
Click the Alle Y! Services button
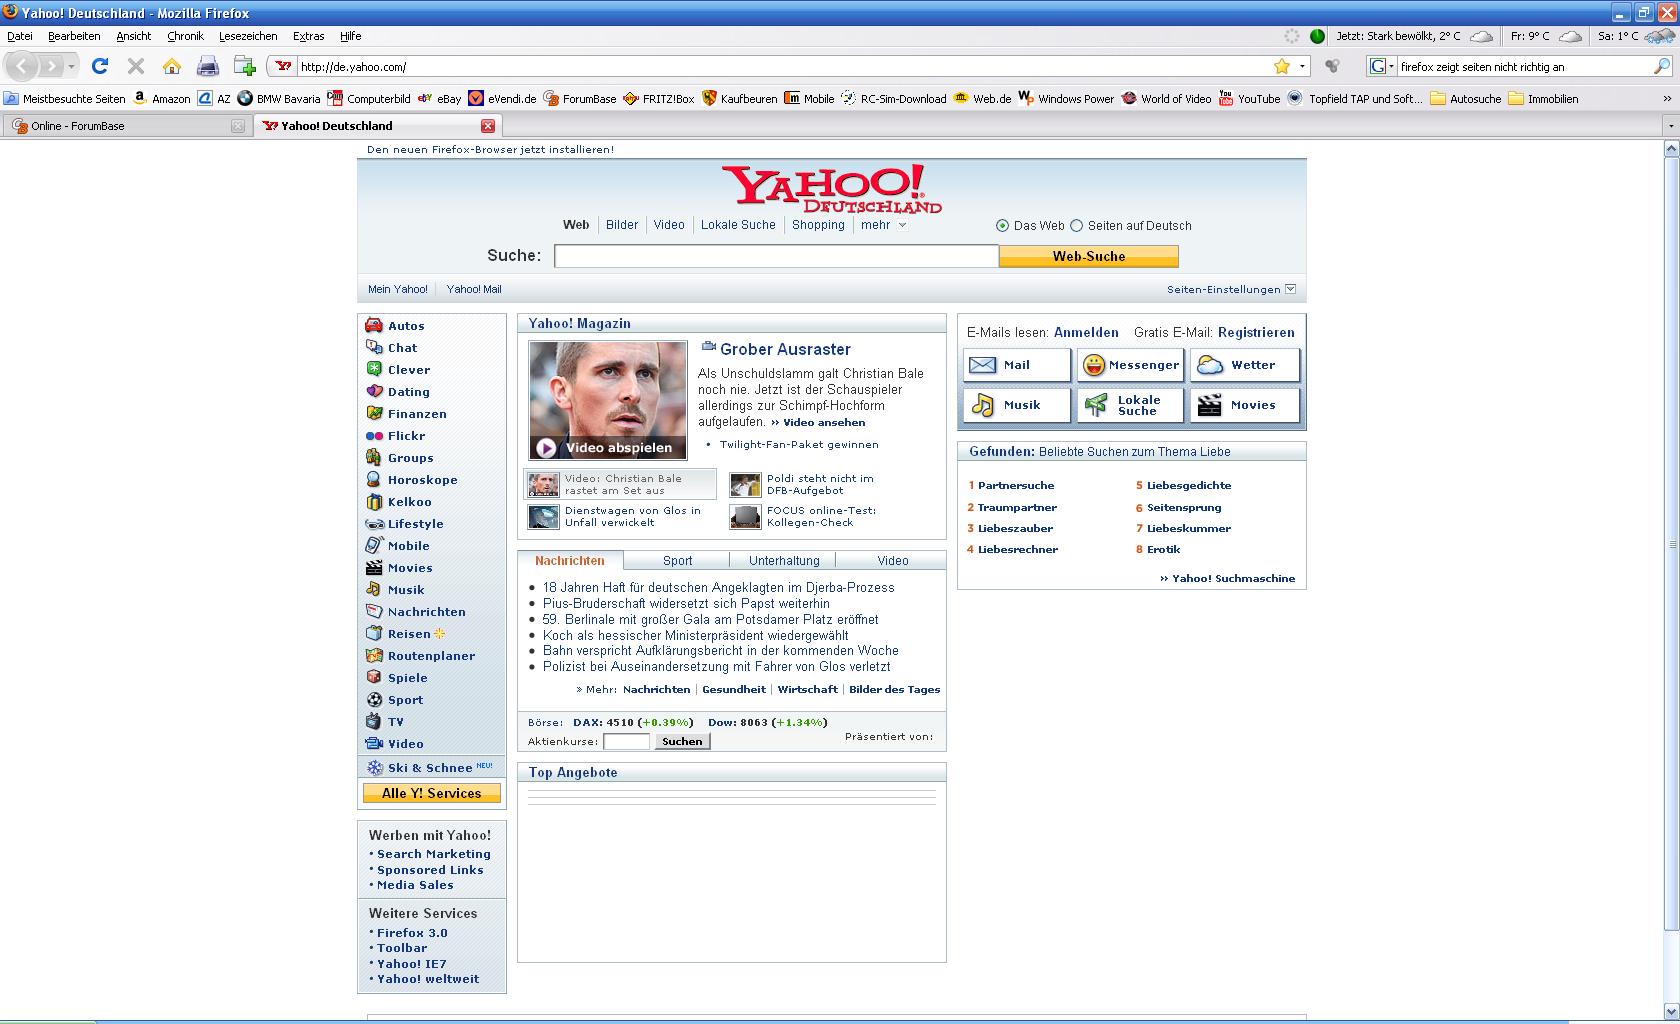pyautogui.click(x=431, y=793)
